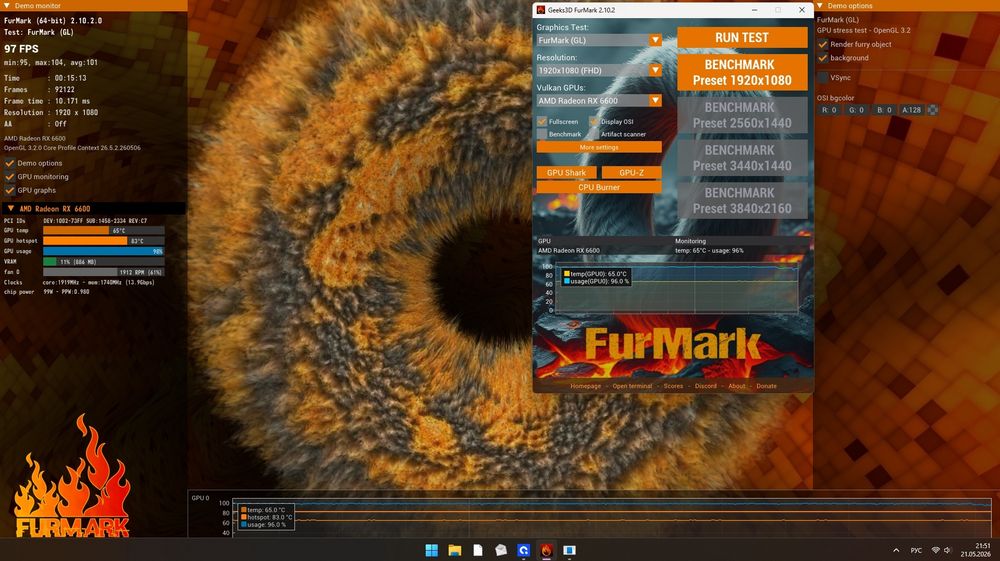Viewport: 1000px width, 561px height.
Task: Click the 97 FPS readout
Action: [x=21, y=49]
